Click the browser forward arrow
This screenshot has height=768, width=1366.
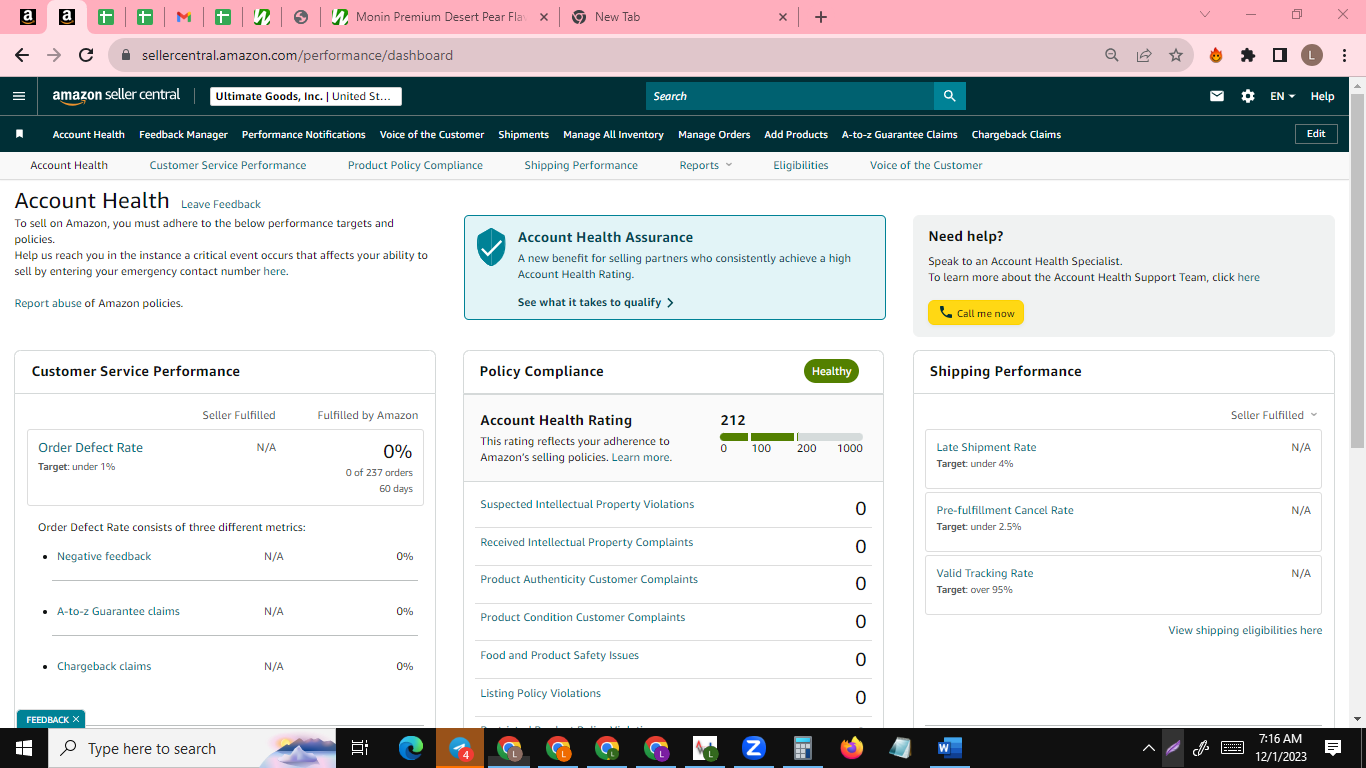tap(54, 55)
